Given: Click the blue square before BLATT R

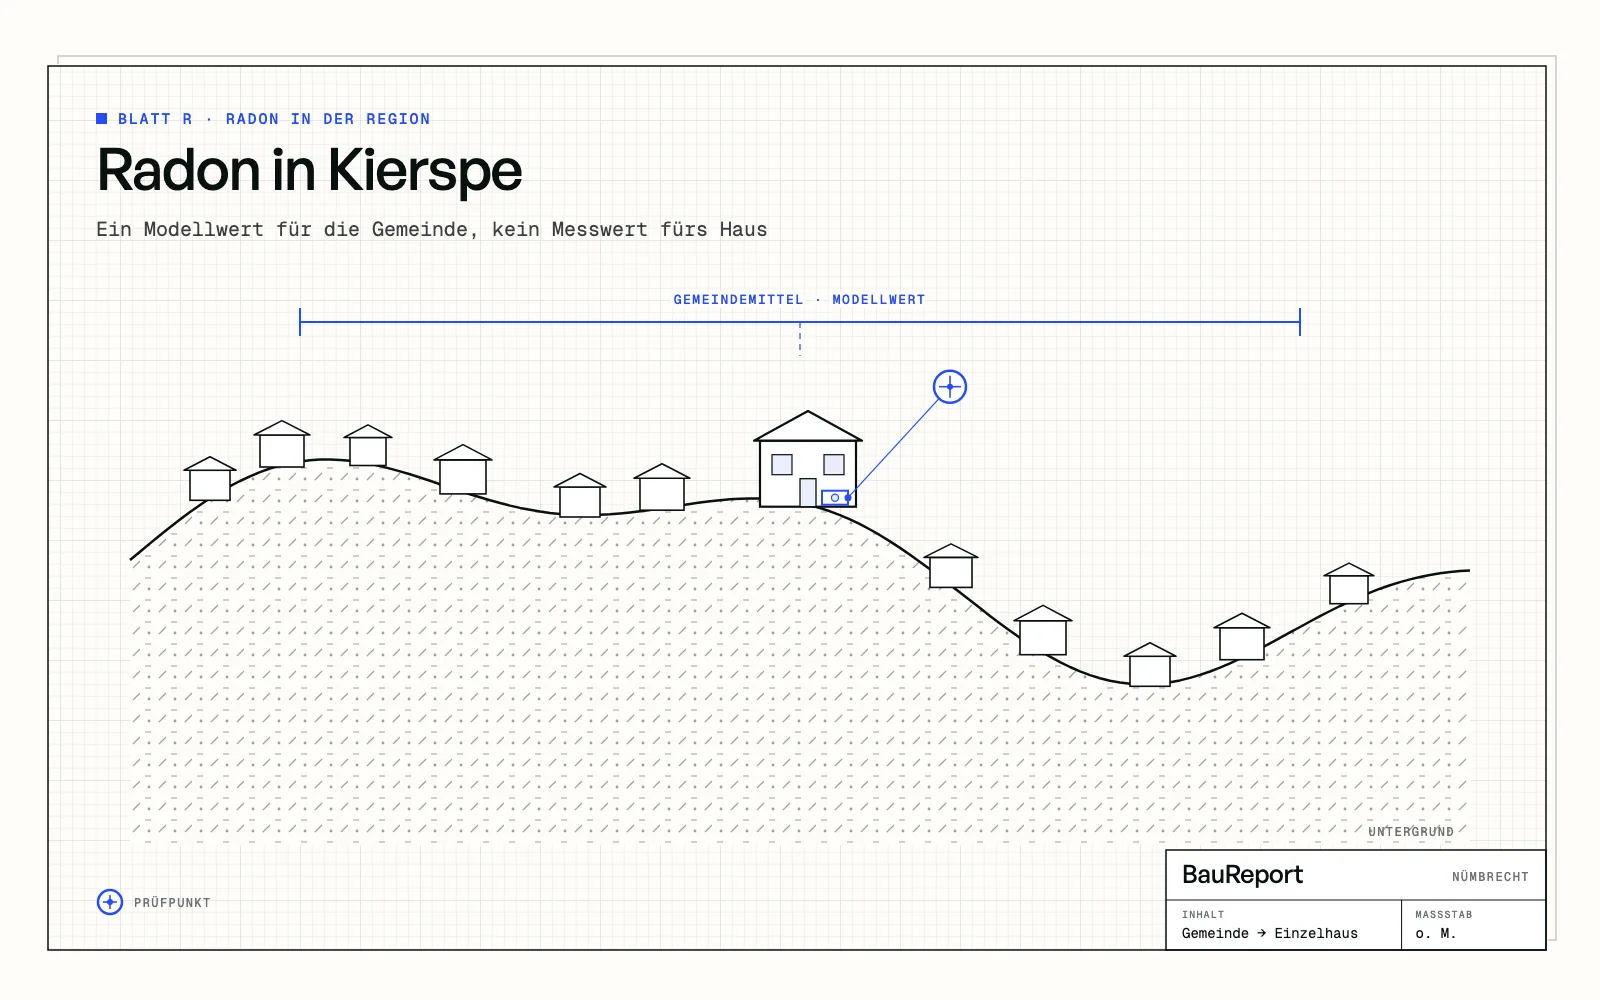Looking at the screenshot, I should tap(101, 118).
